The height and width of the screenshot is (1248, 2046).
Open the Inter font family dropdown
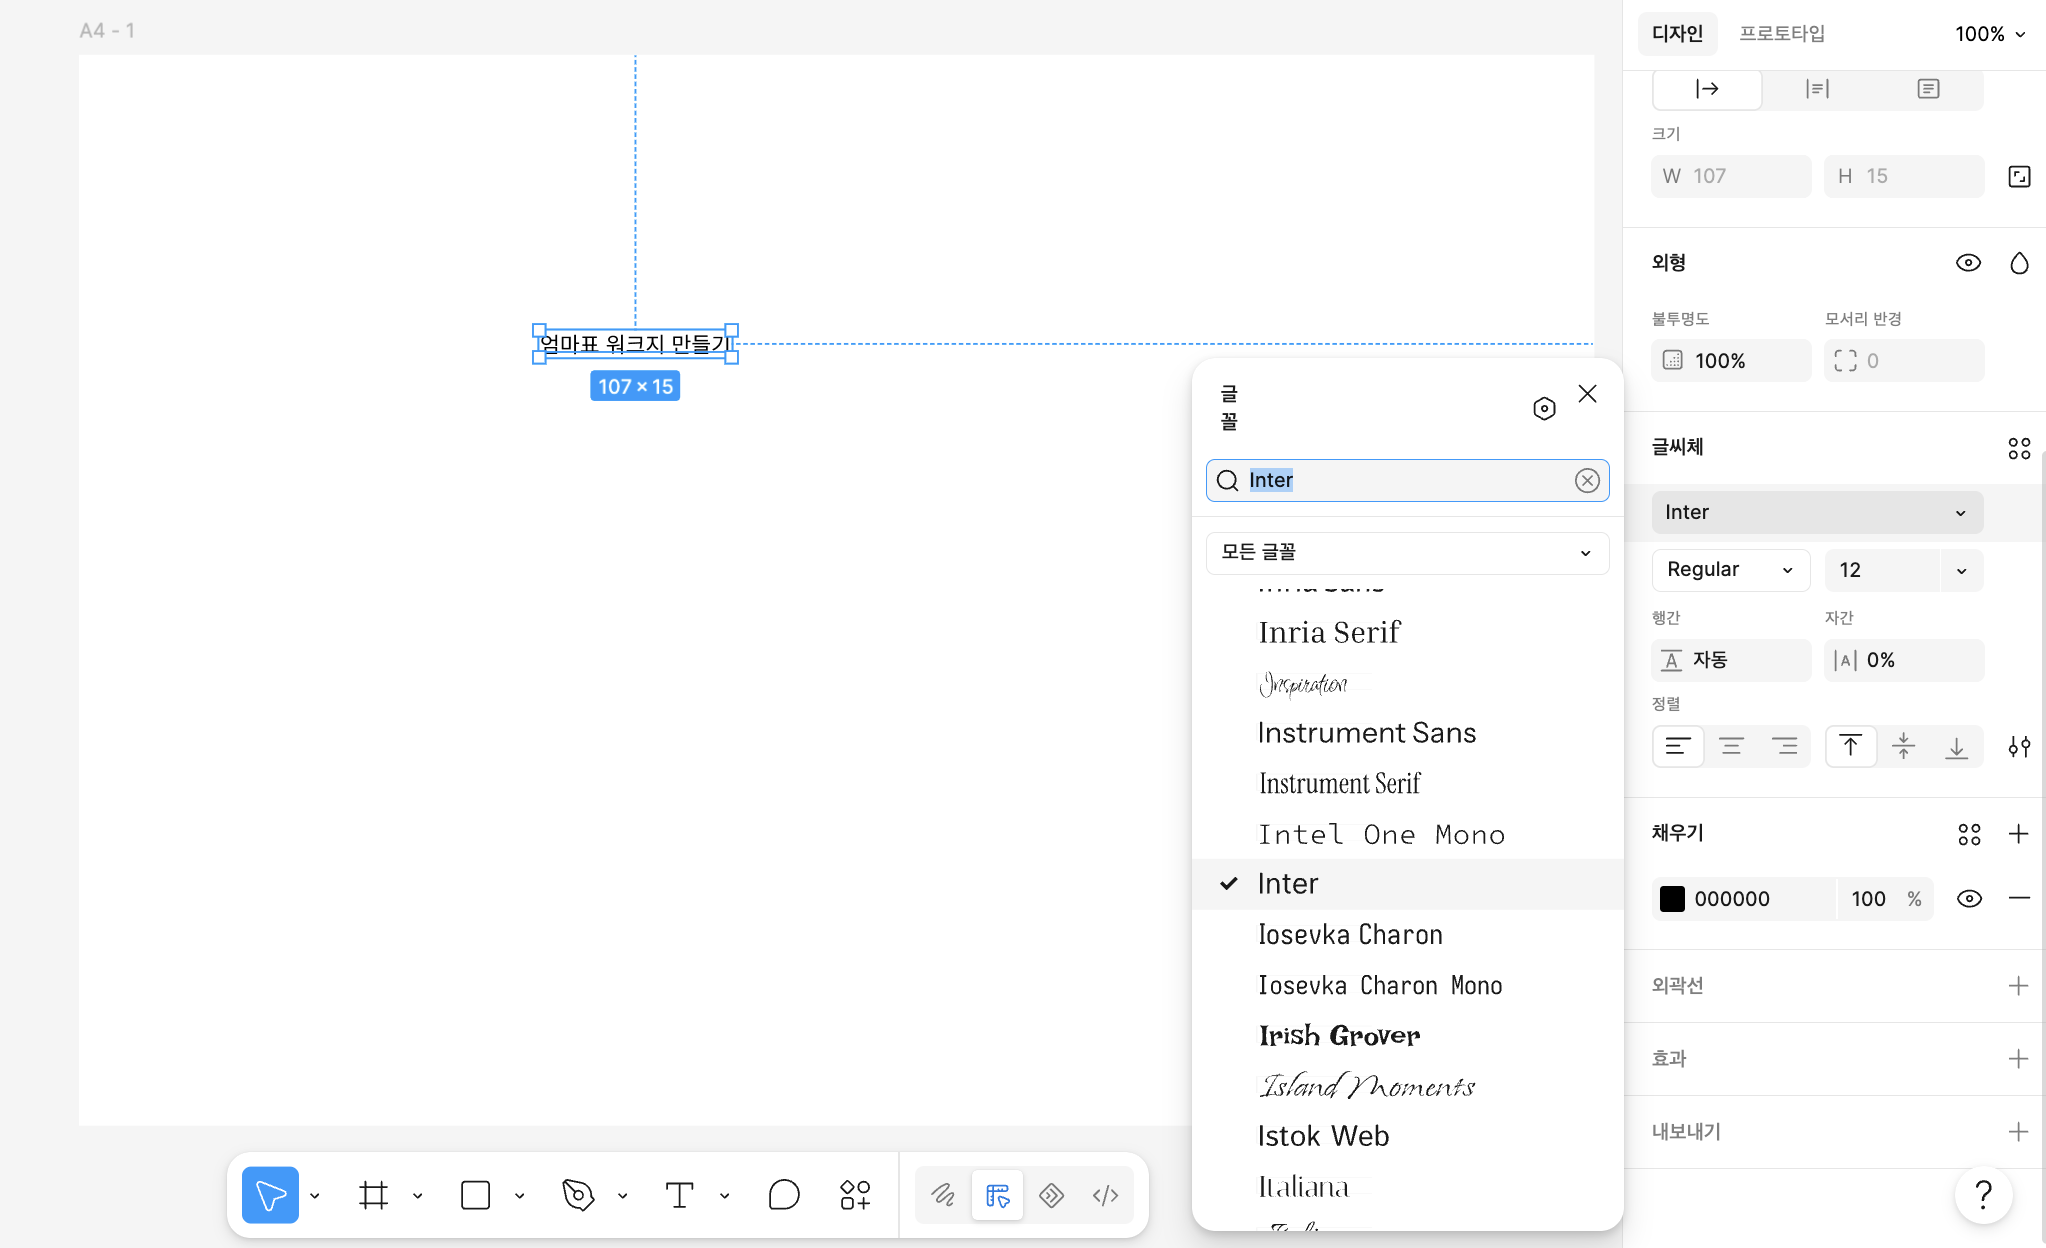coord(1817,512)
